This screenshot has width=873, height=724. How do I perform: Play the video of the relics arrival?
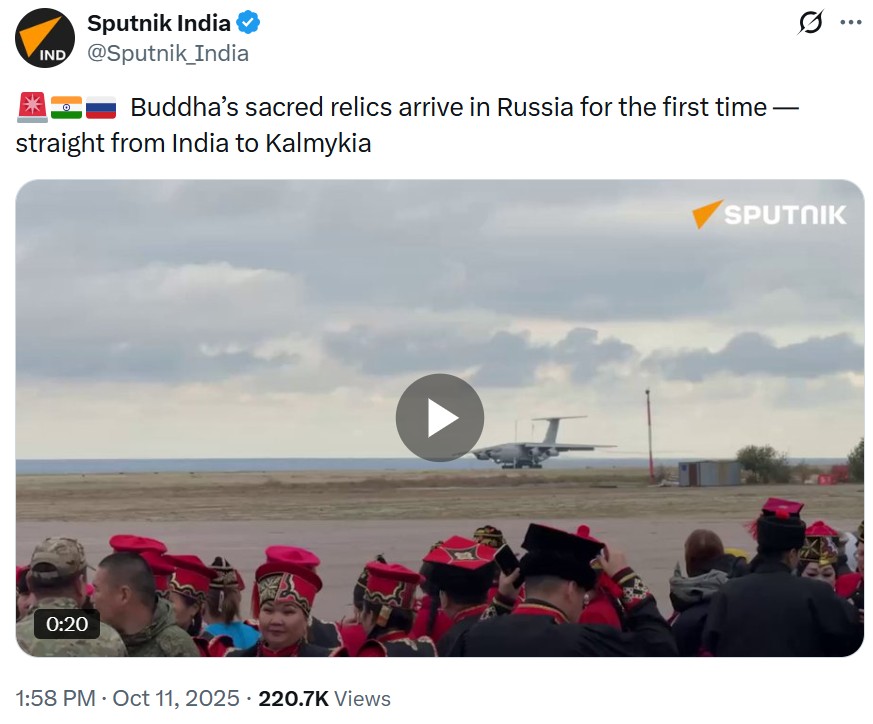click(x=440, y=418)
